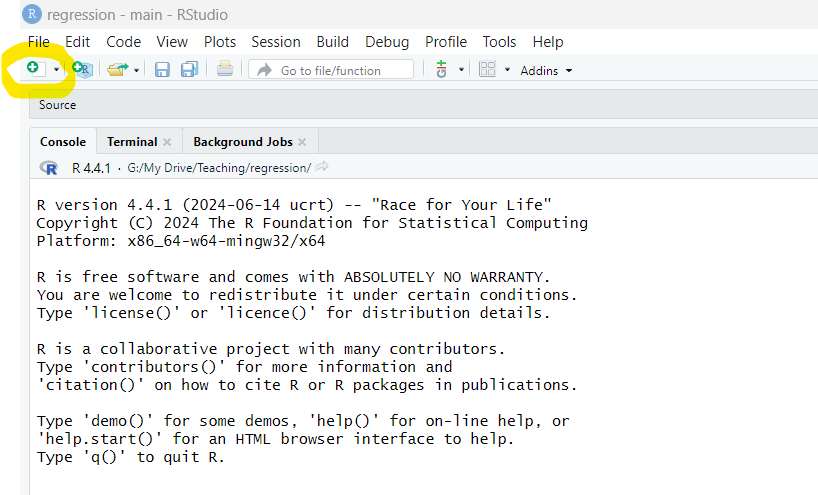Click the 'Platform: x86_64-w64-mingw32/x64' line

[181, 241]
